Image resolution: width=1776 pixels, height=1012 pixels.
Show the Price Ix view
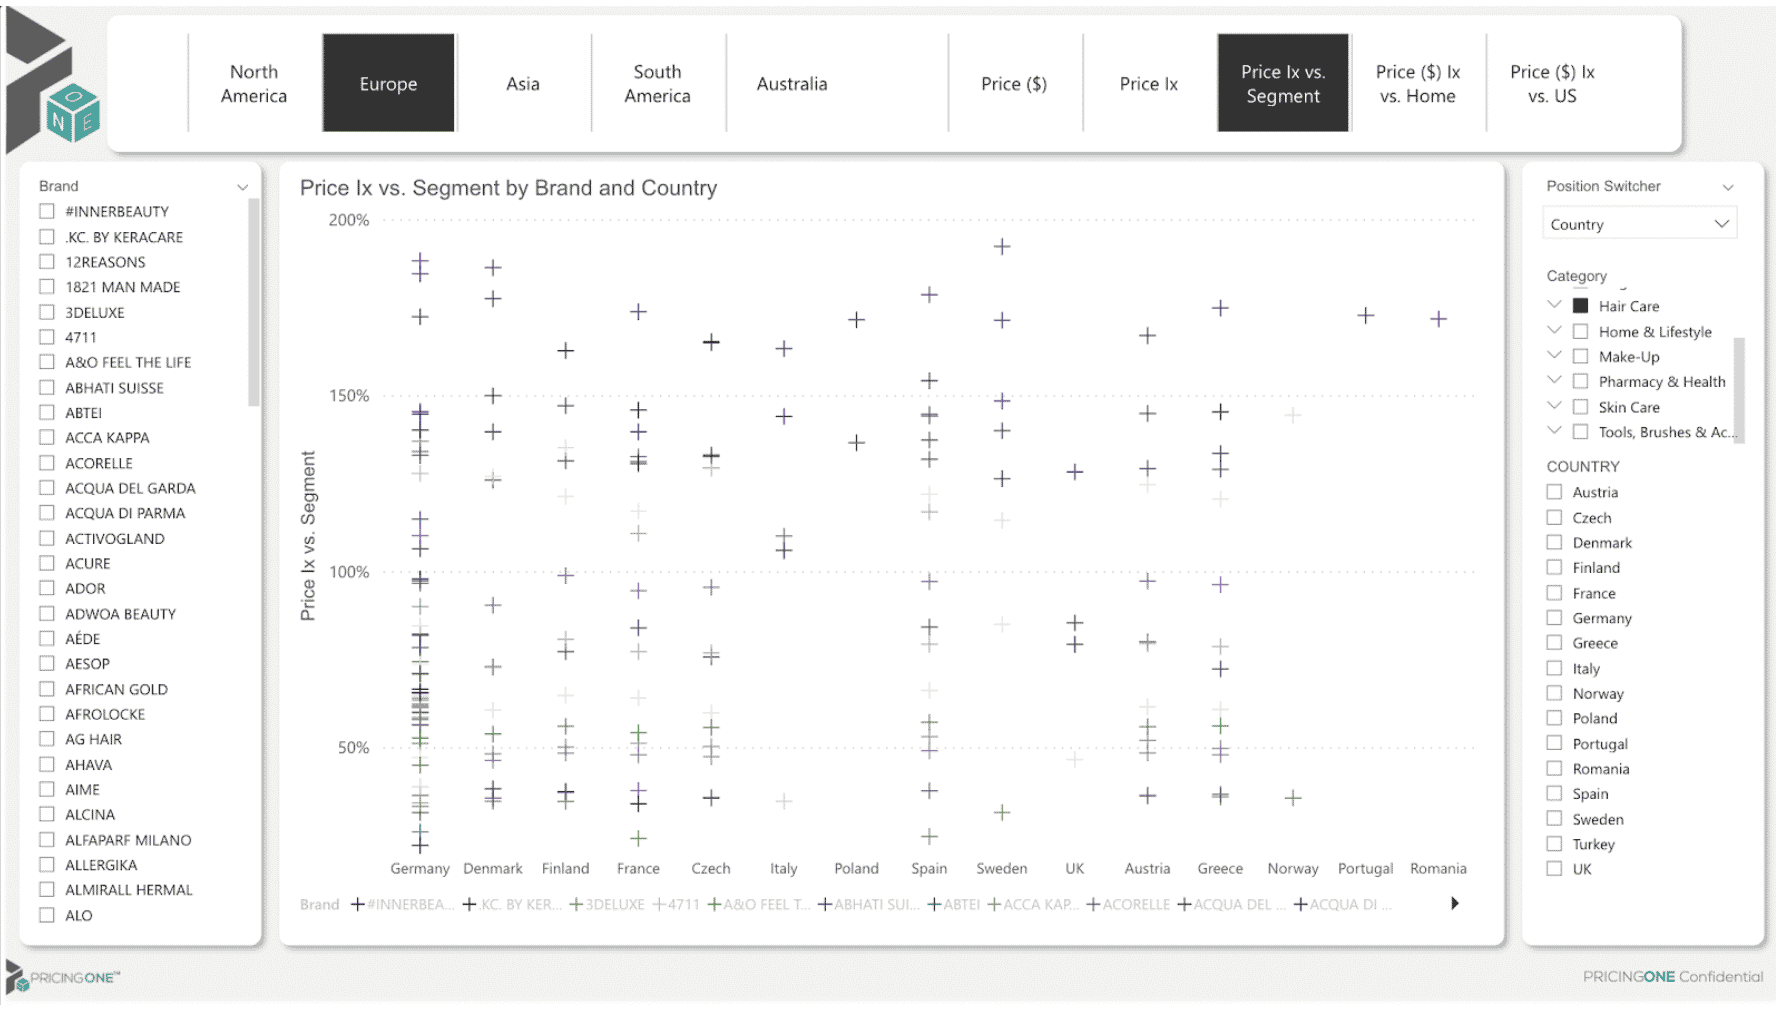(1149, 83)
